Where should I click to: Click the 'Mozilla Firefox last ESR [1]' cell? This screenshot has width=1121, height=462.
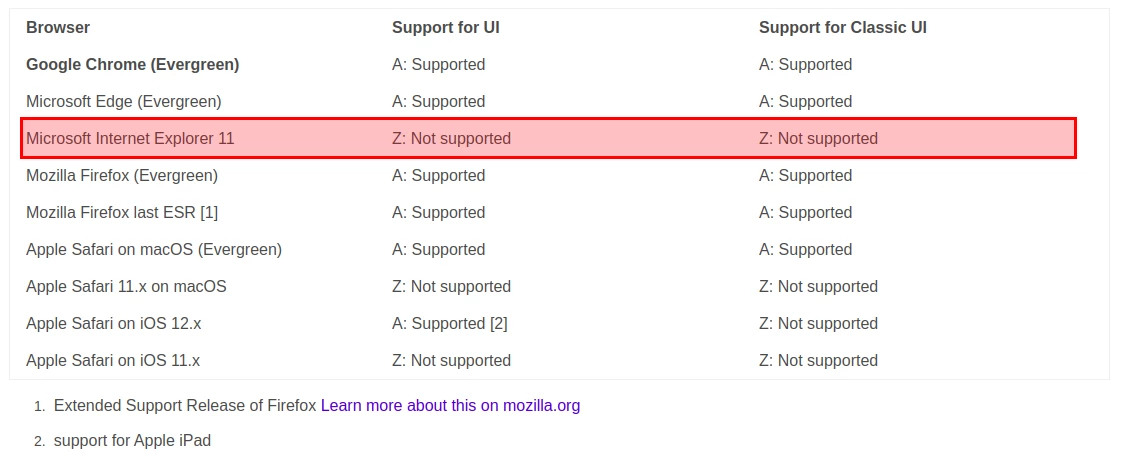coord(121,212)
